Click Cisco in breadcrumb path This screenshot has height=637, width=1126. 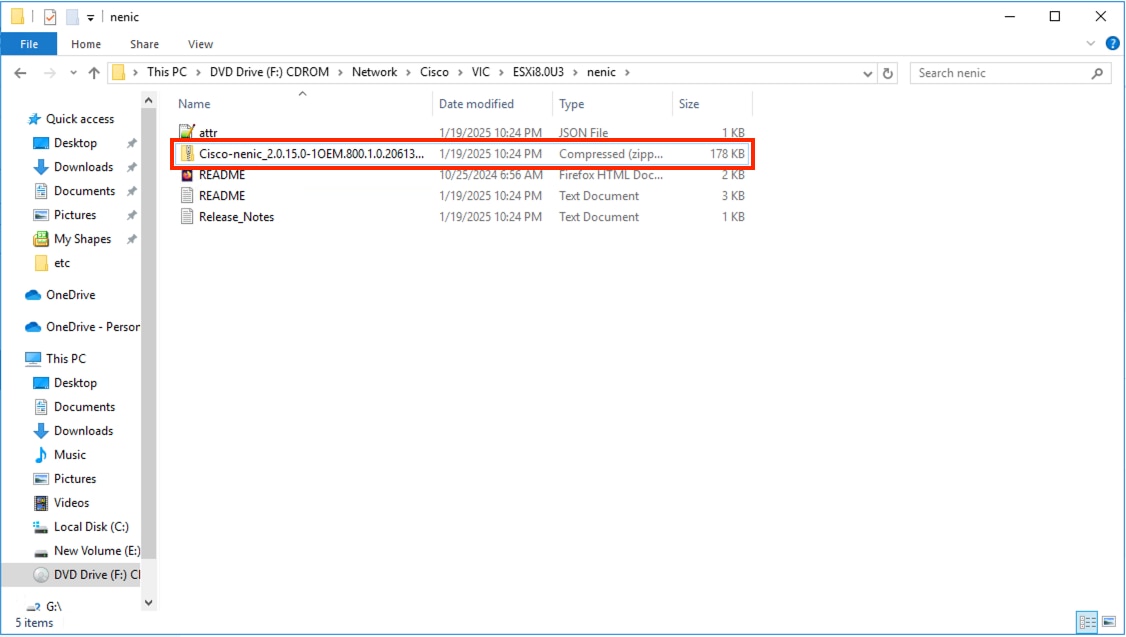pos(434,72)
